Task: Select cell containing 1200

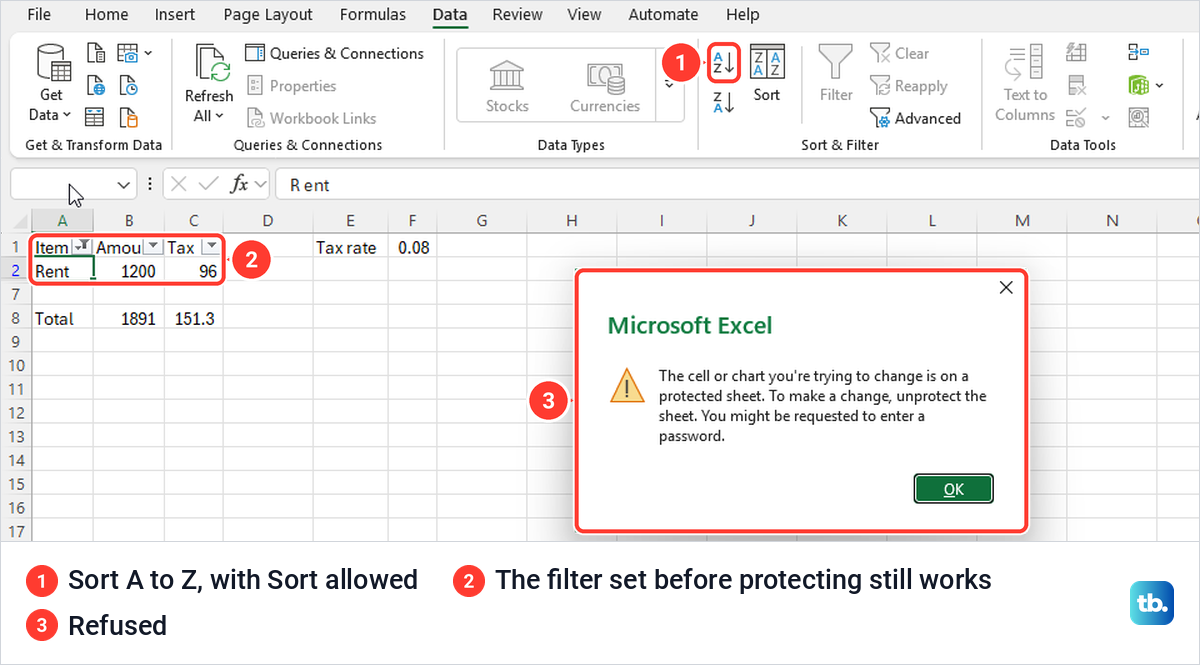Action: pyautogui.click(x=129, y=271)
